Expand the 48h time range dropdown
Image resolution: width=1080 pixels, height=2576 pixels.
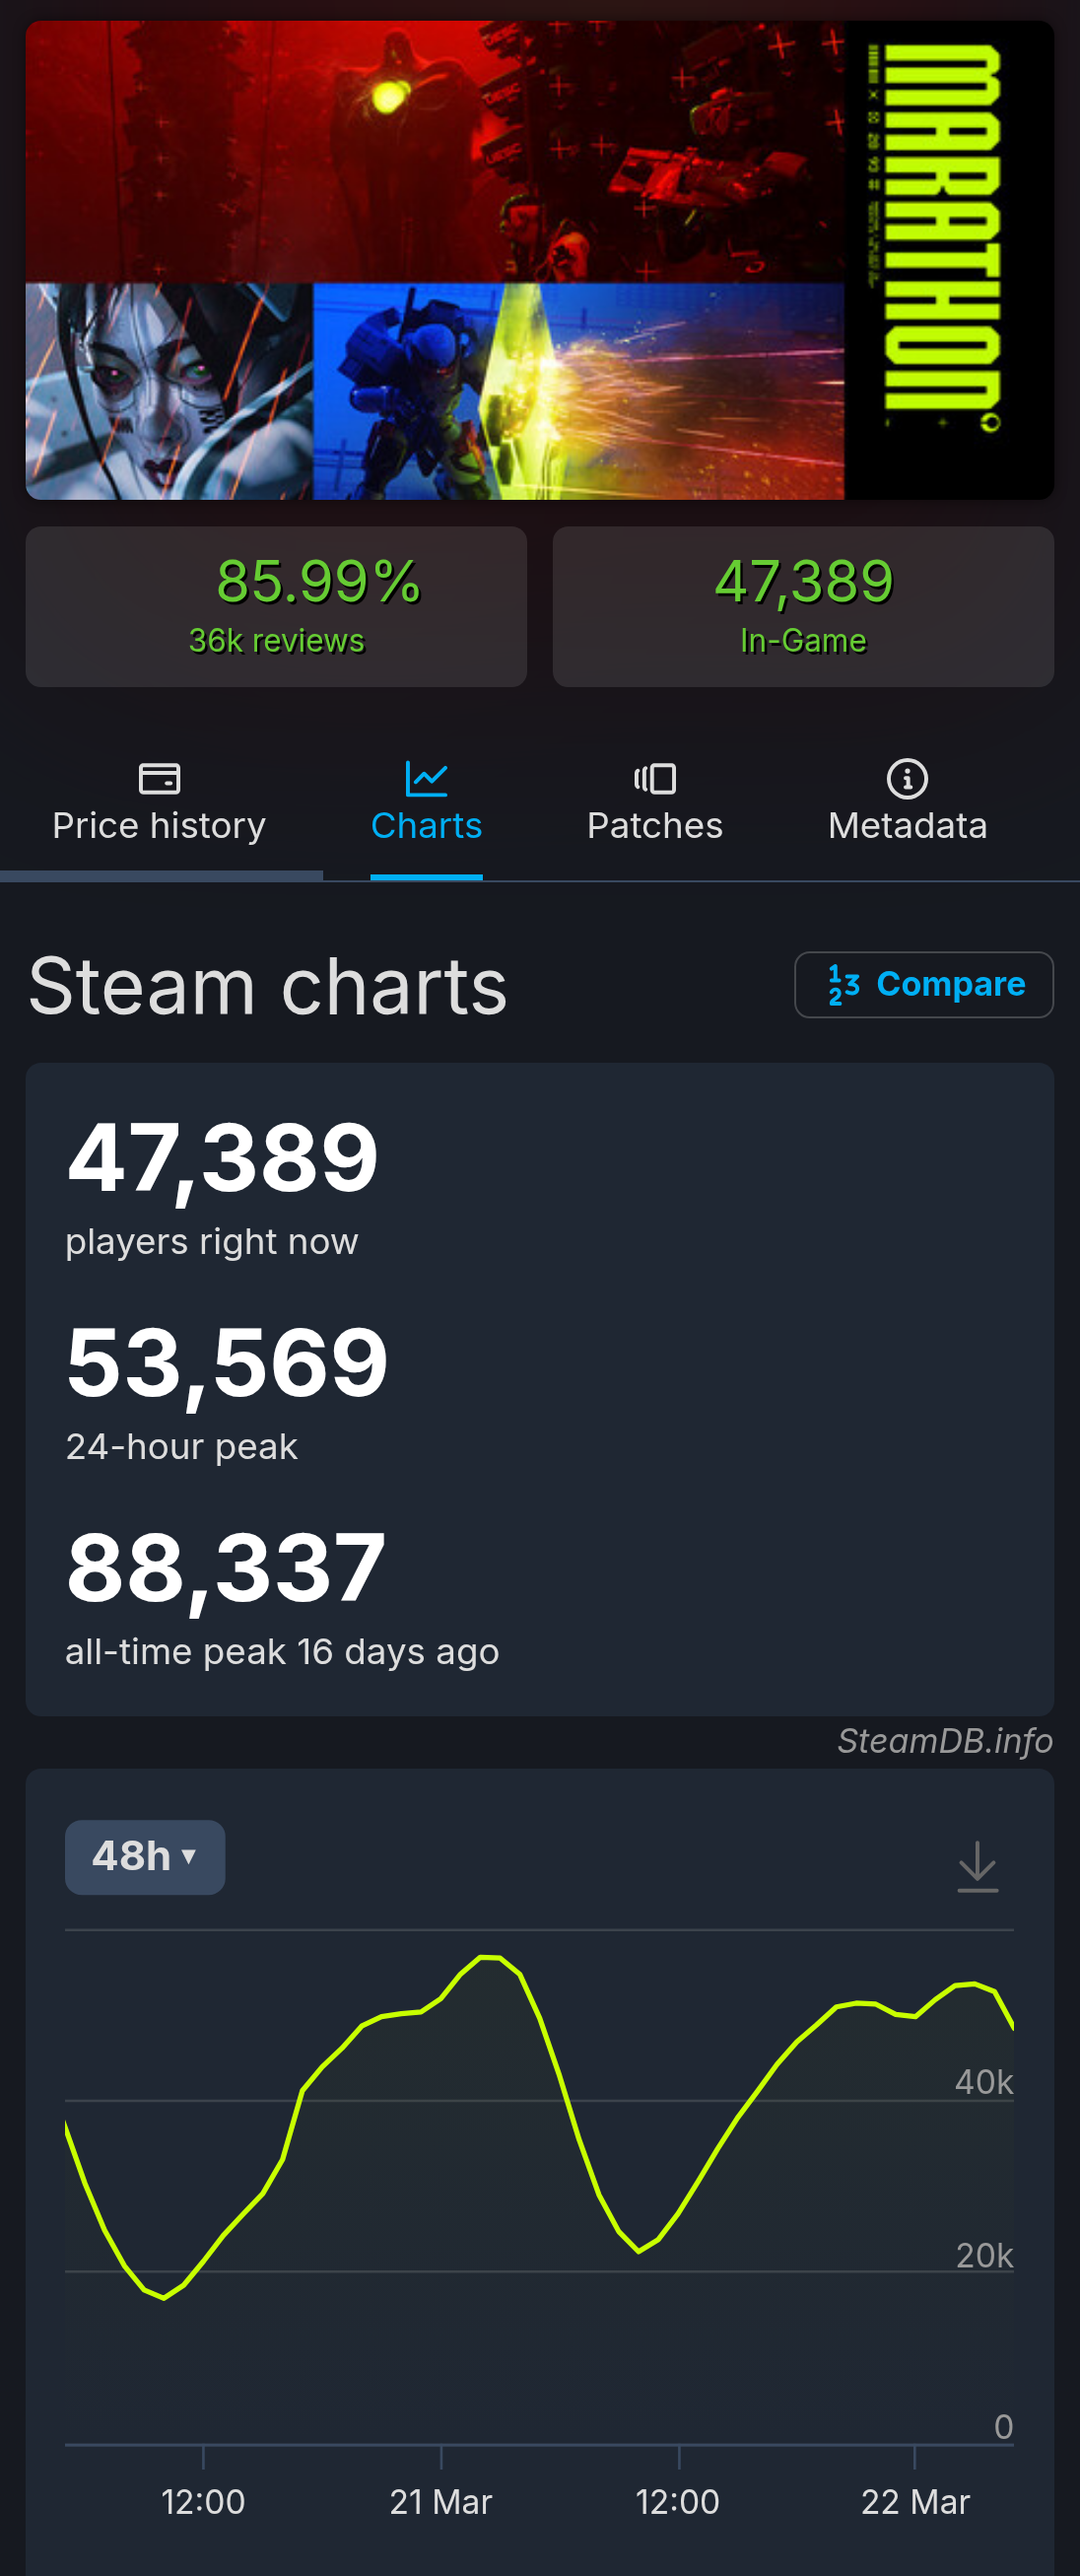click(x=145, y=1857)
